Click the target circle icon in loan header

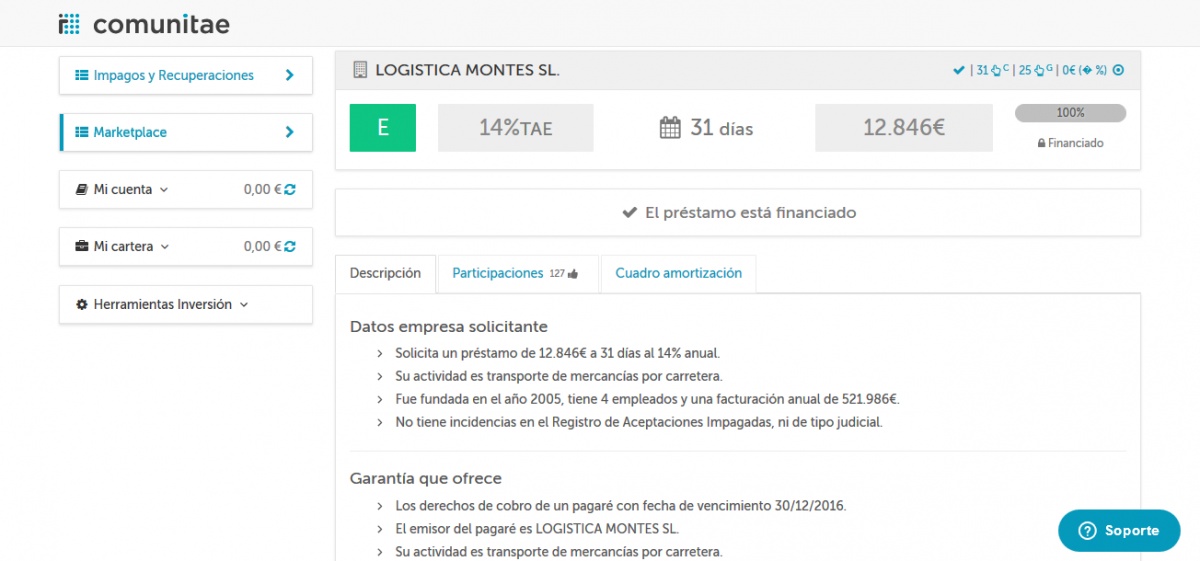click(1118, 70)
